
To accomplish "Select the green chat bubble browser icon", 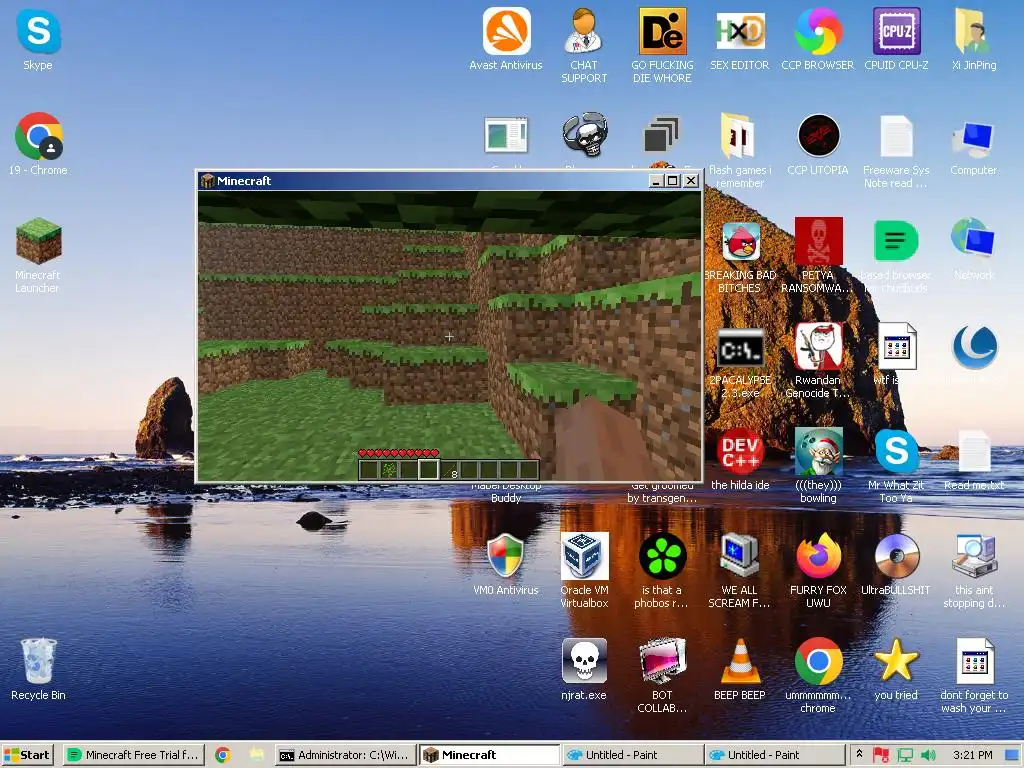I will [x=896, y=241].
